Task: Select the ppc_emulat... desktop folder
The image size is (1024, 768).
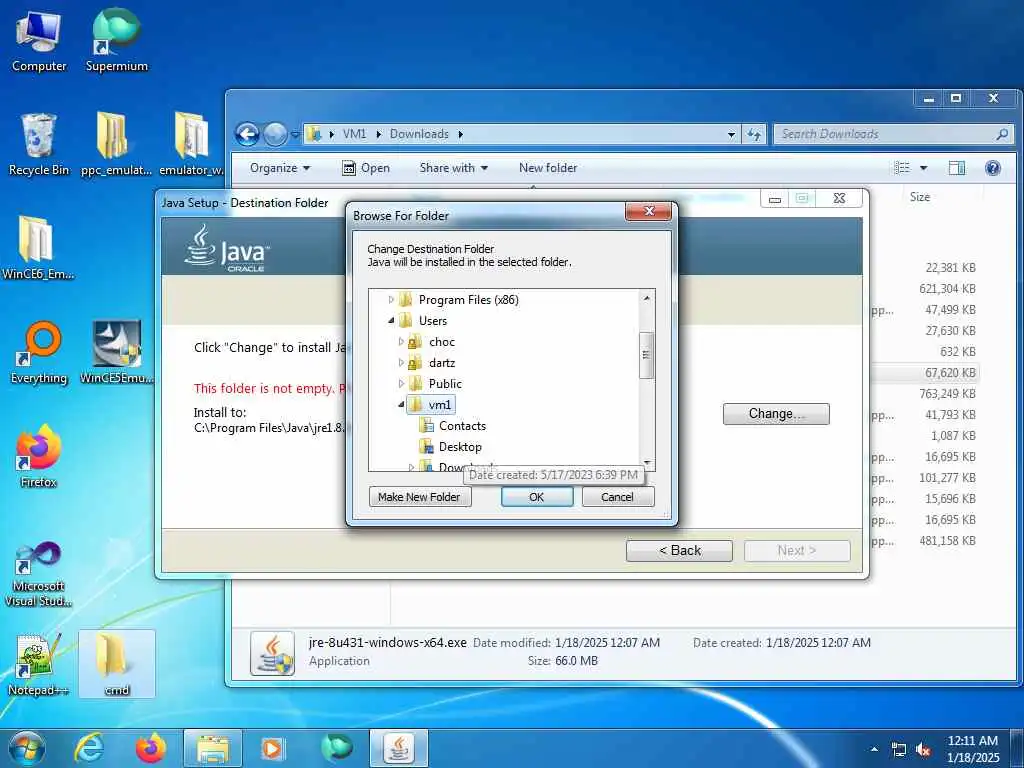Action: click(116, 145)
